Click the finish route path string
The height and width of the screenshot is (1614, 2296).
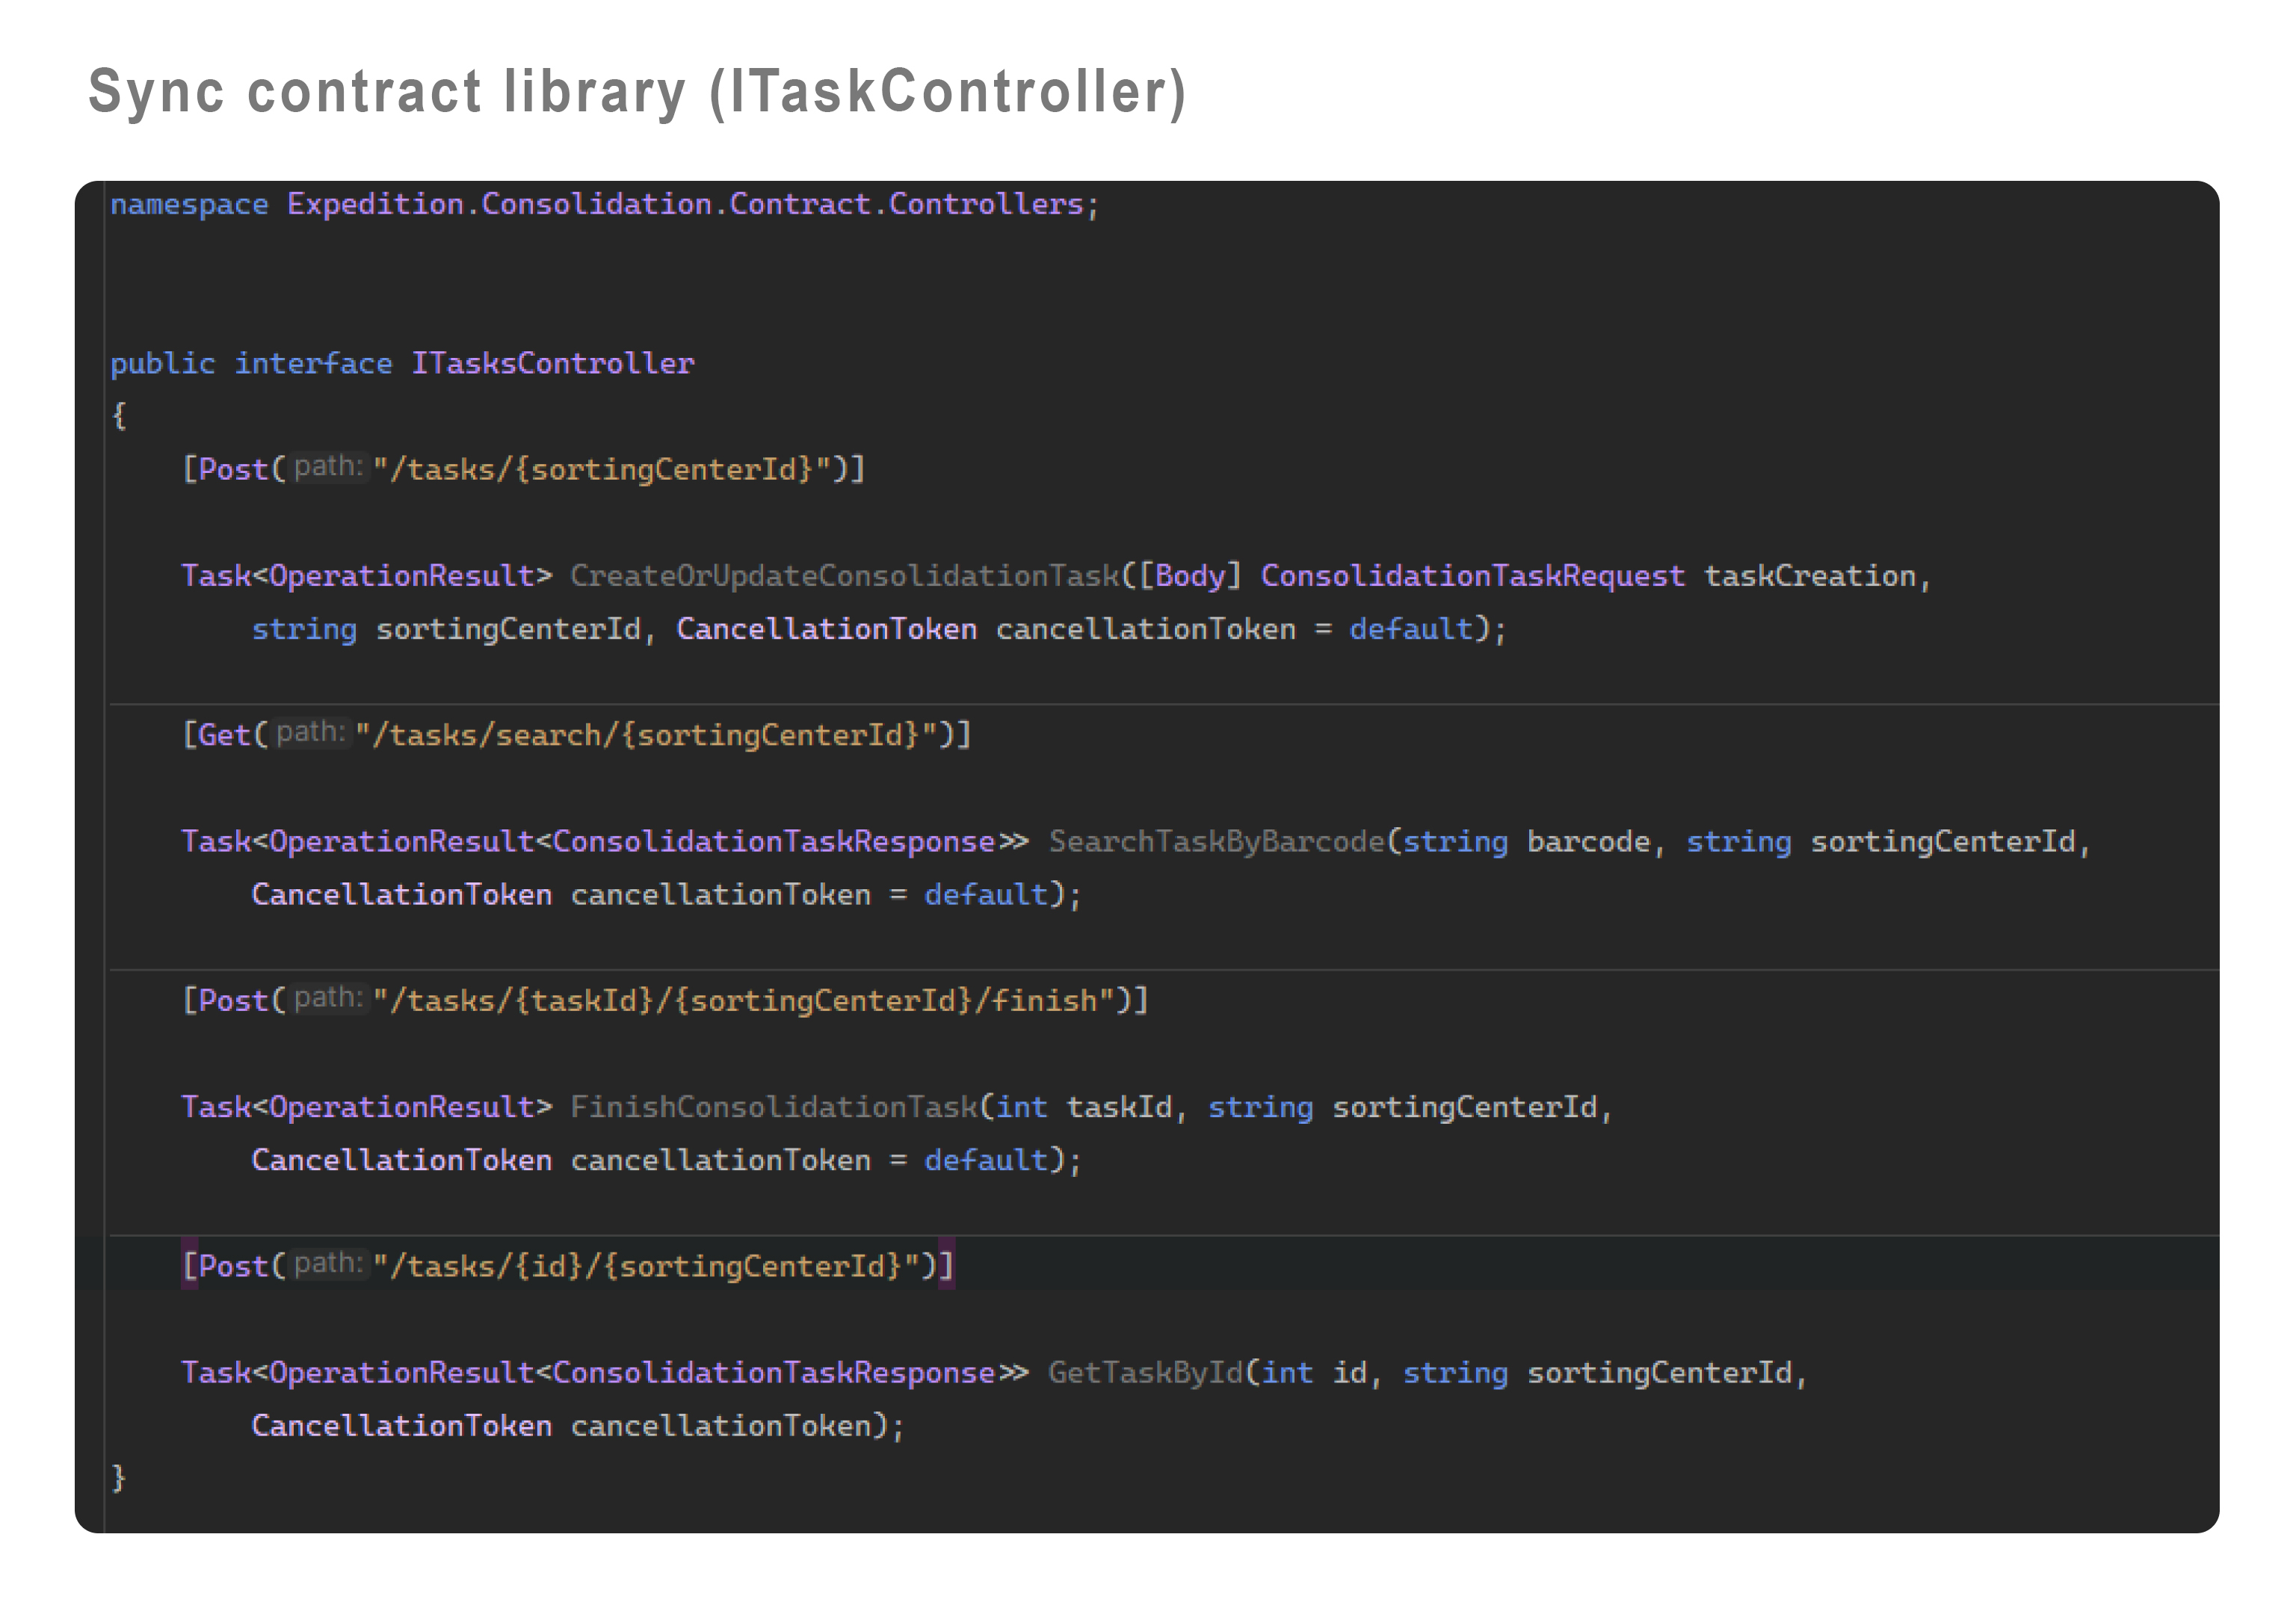pyautogui.click(x=752, y=1000)
